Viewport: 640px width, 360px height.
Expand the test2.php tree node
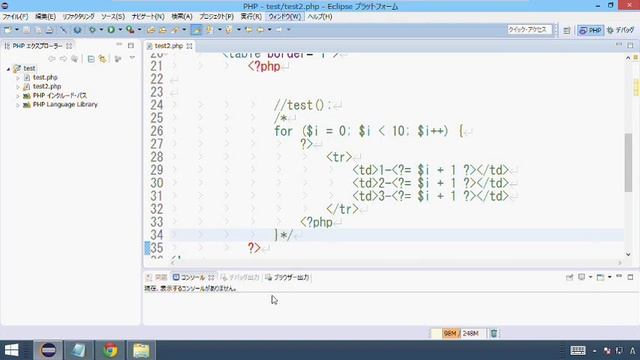pos(18,87)
